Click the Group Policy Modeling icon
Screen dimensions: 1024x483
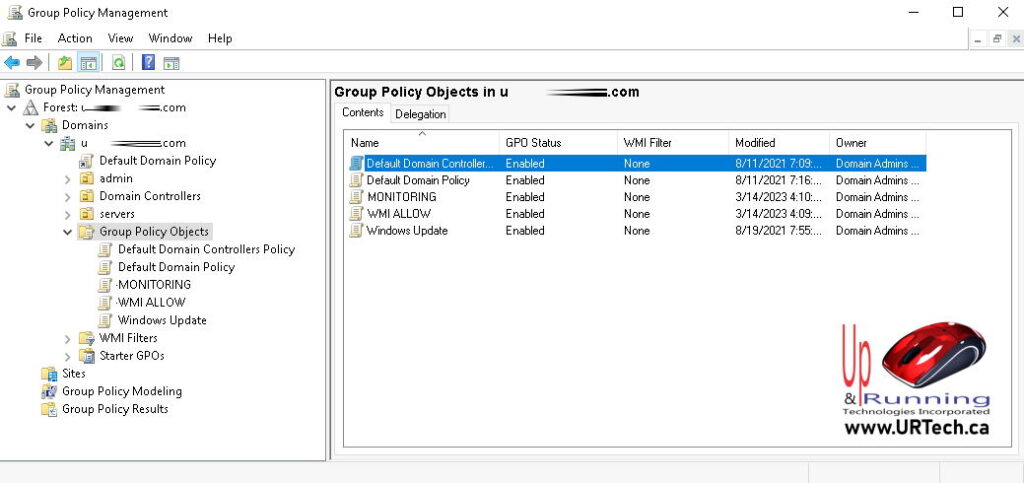pyautogui.click(x=49, y=391)
